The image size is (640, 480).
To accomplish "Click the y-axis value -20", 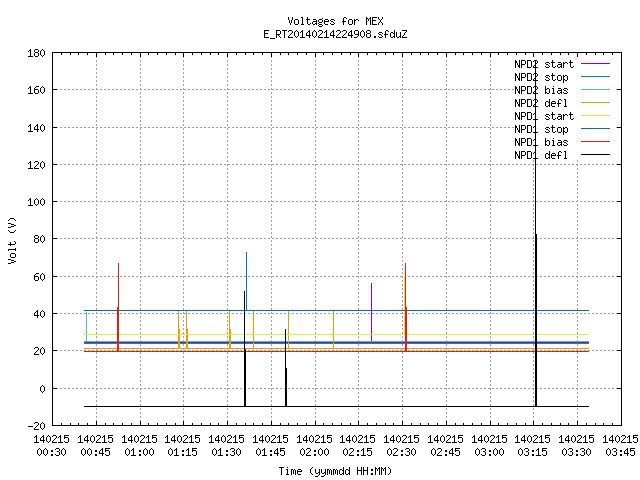I will pyautogui.click(x=36, y=426).
